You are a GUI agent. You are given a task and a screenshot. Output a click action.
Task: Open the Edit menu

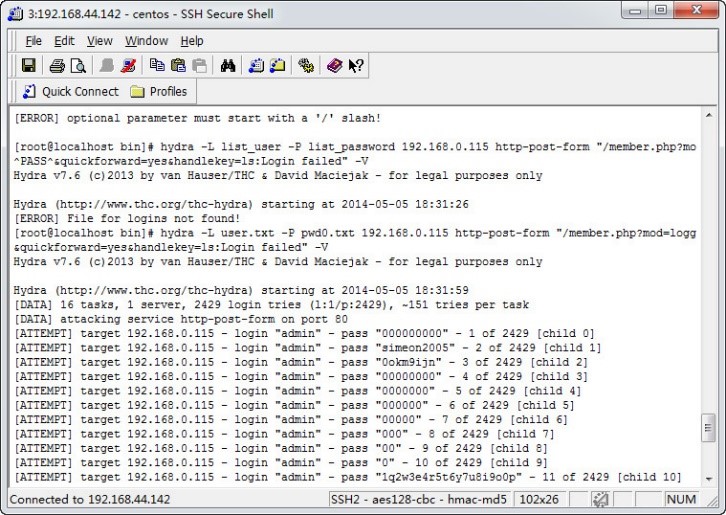pos(64,41)
